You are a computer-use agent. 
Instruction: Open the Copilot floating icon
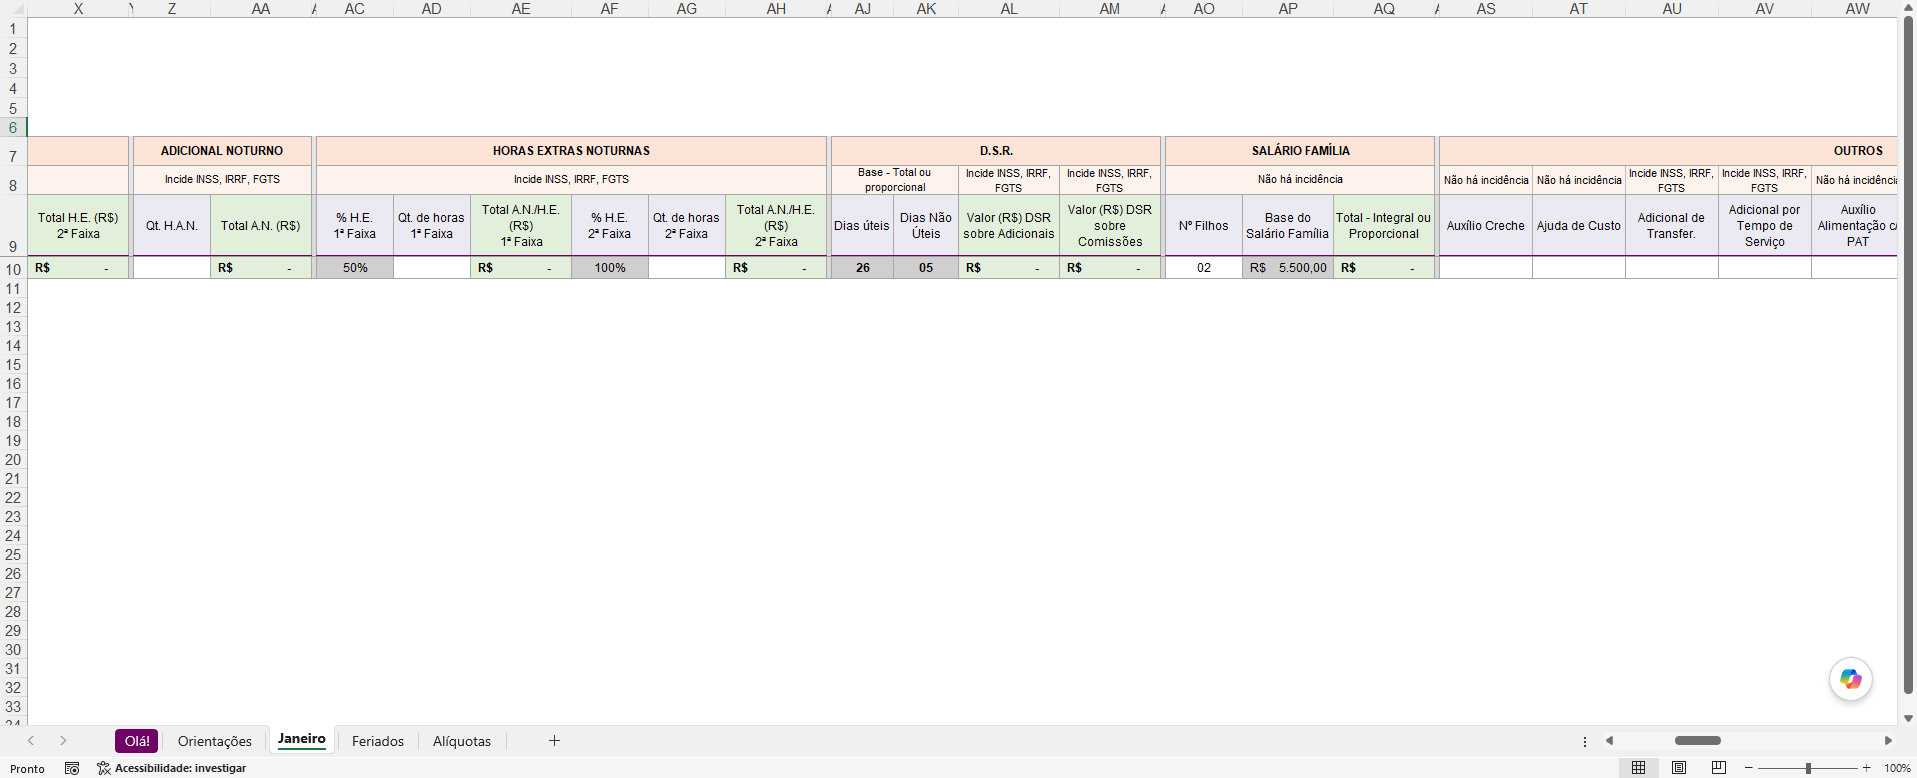click(1850, 679)
